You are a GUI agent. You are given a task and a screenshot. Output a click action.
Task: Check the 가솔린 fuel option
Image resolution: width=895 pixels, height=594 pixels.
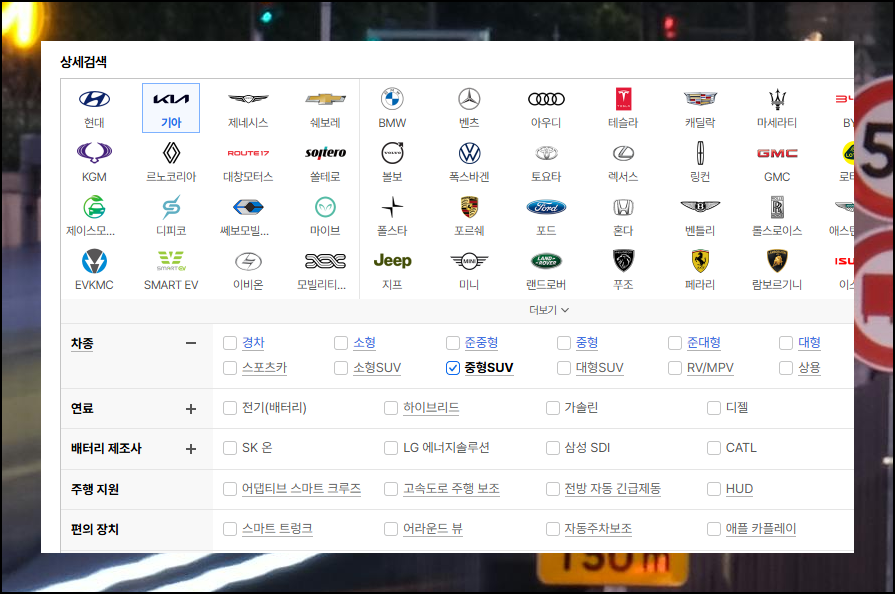coord(553,408)
